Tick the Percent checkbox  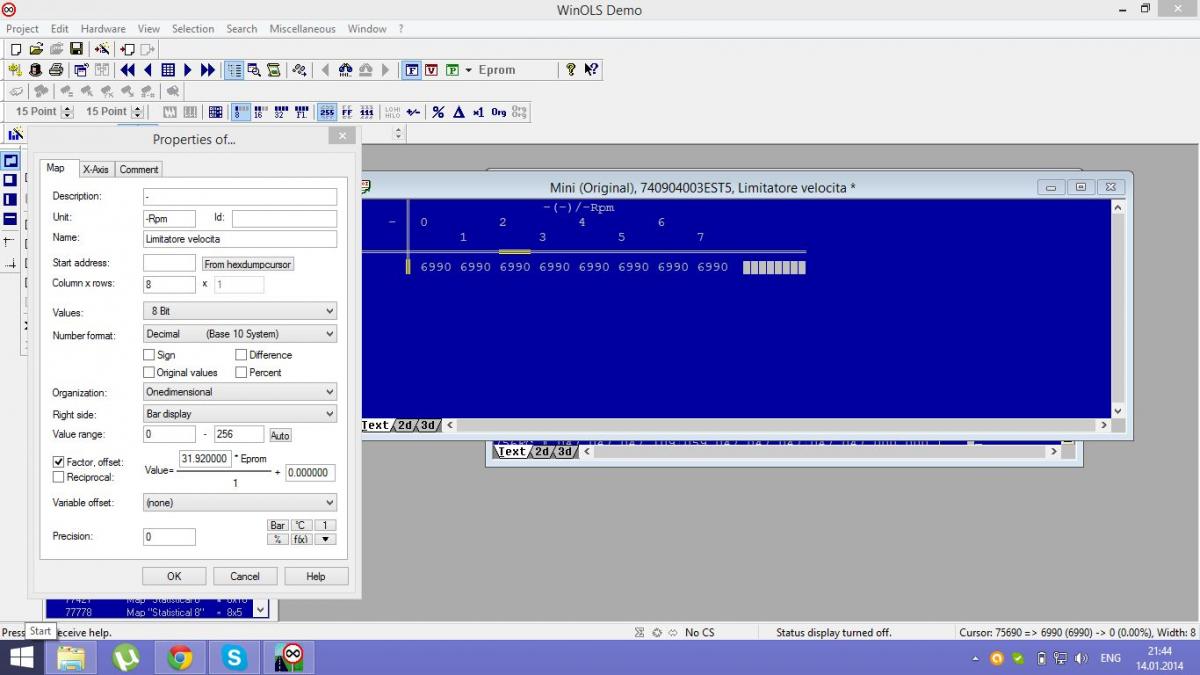pyautogui.click(x=241, y=373)
